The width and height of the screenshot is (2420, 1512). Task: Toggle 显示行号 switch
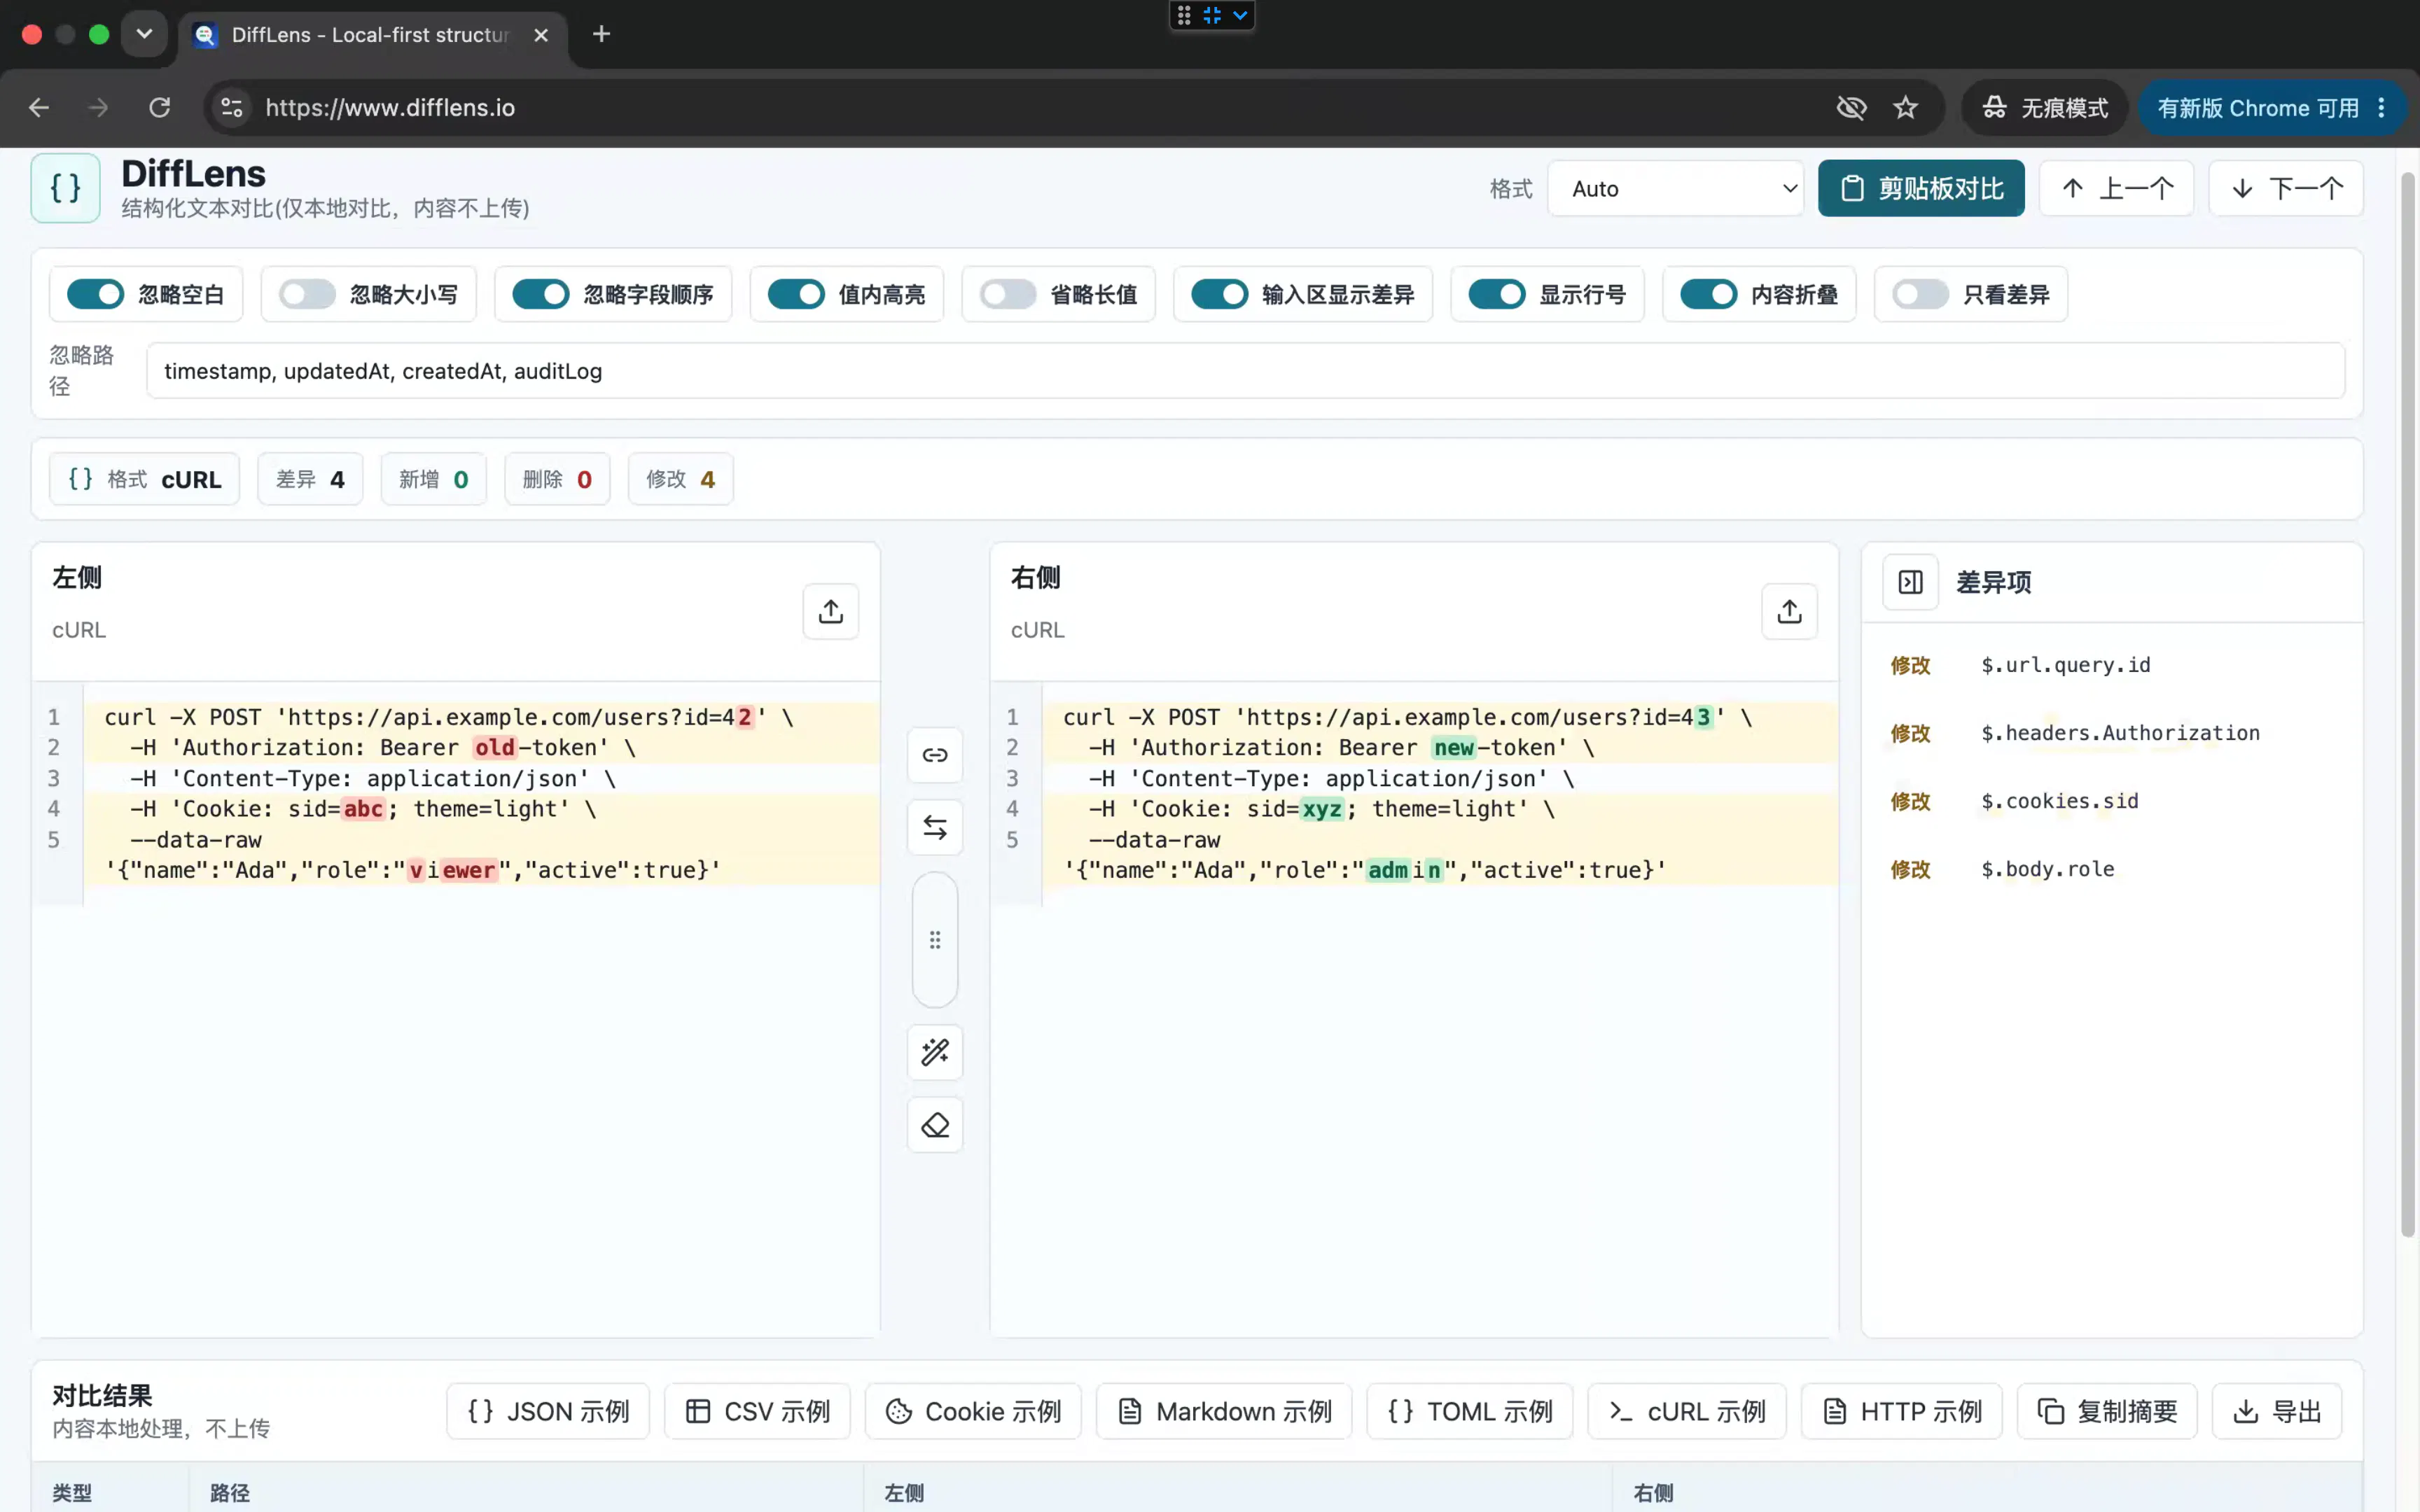pyautogui.click(x=1497, y=294)
